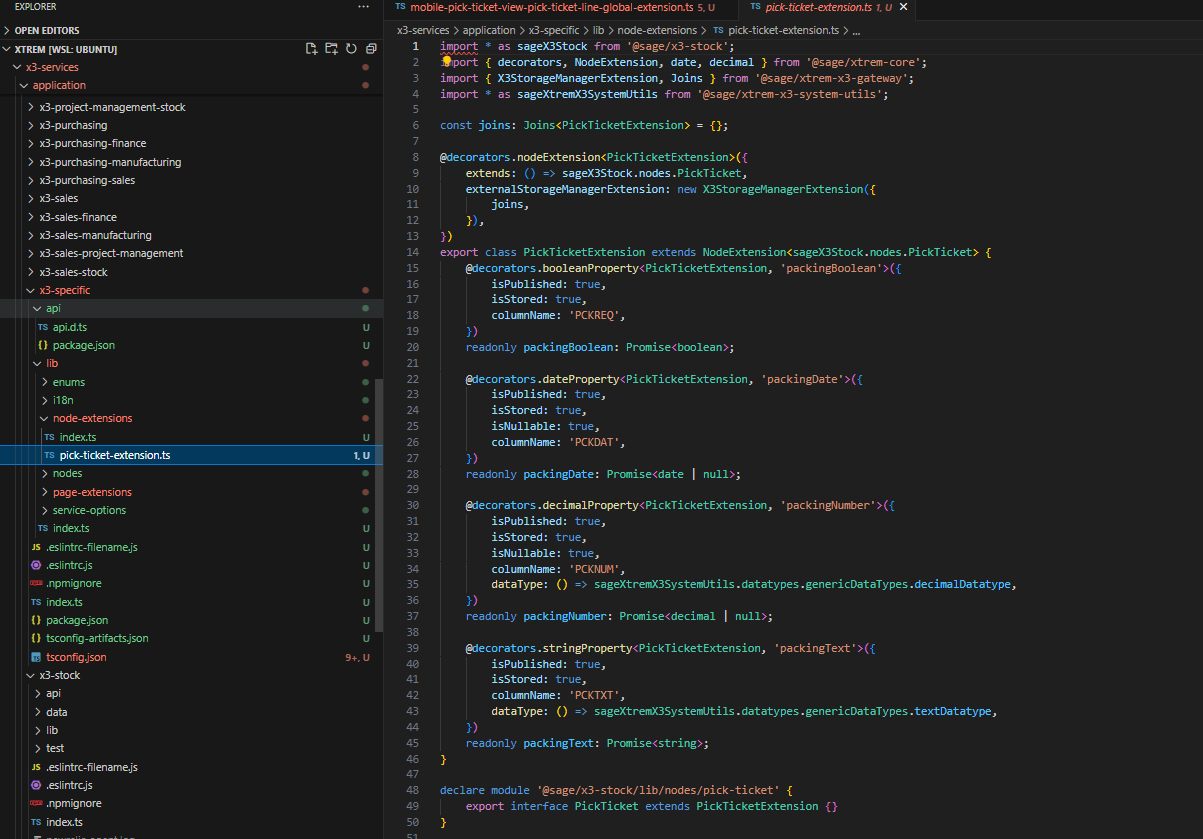Viewport: 1203px width, 839px height.
Task: Collapse the XTREM [WSL: UBUNTU] workspace section
Action: pos(8,49)
